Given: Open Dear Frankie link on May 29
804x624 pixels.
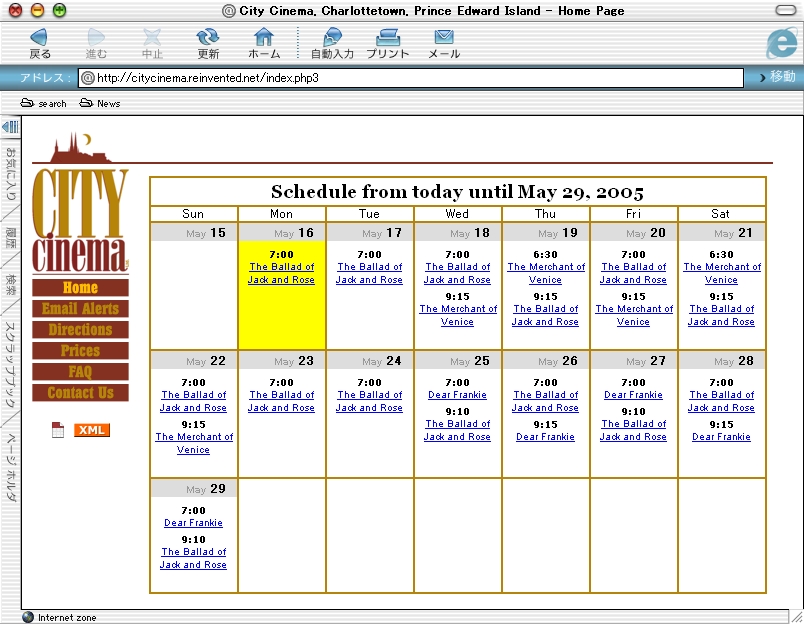Looking at the screenshot, I should (193, 523).
